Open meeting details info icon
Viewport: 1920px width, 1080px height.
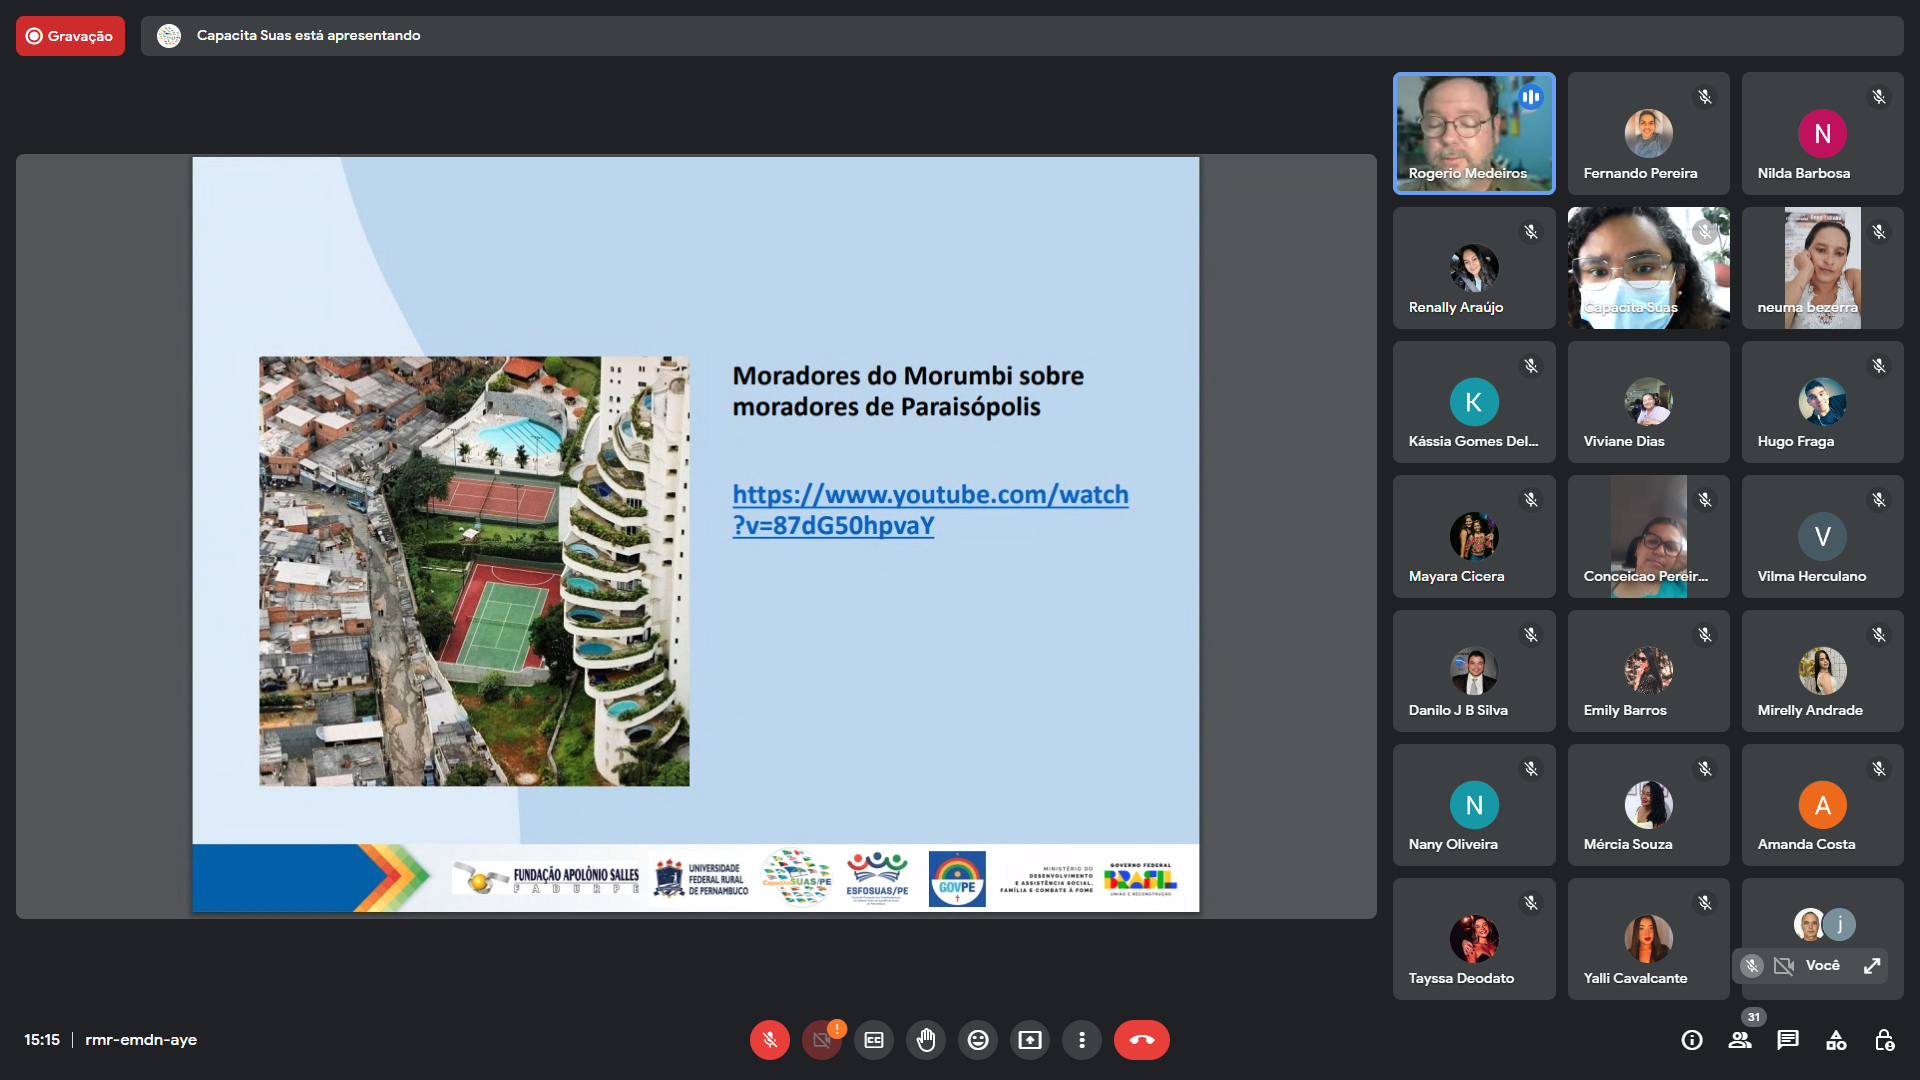[x=1692, y=1040]
